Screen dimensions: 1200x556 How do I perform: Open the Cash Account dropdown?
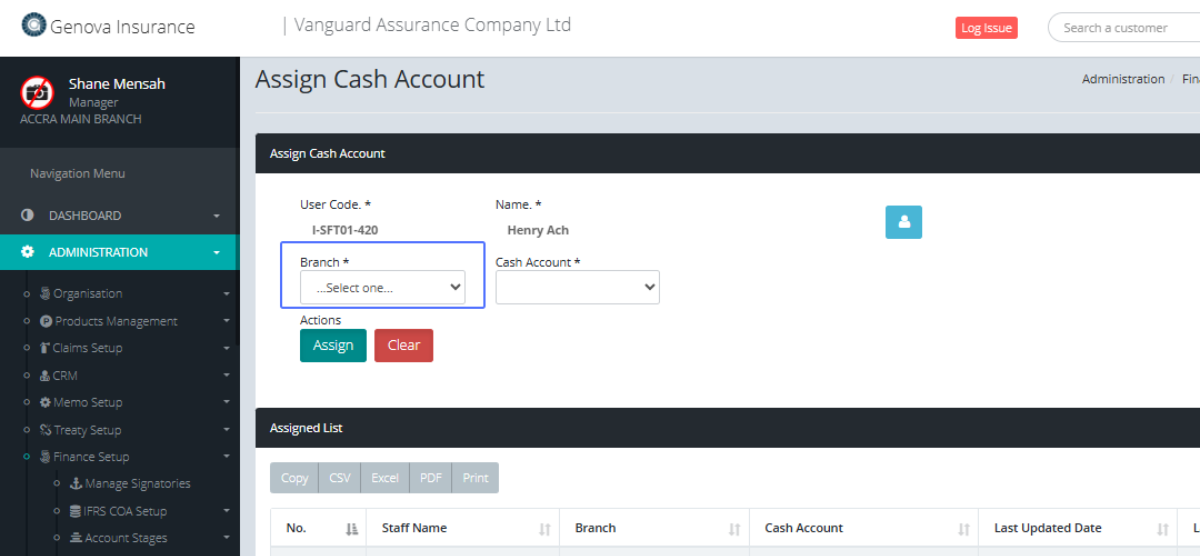coord(577,287)
